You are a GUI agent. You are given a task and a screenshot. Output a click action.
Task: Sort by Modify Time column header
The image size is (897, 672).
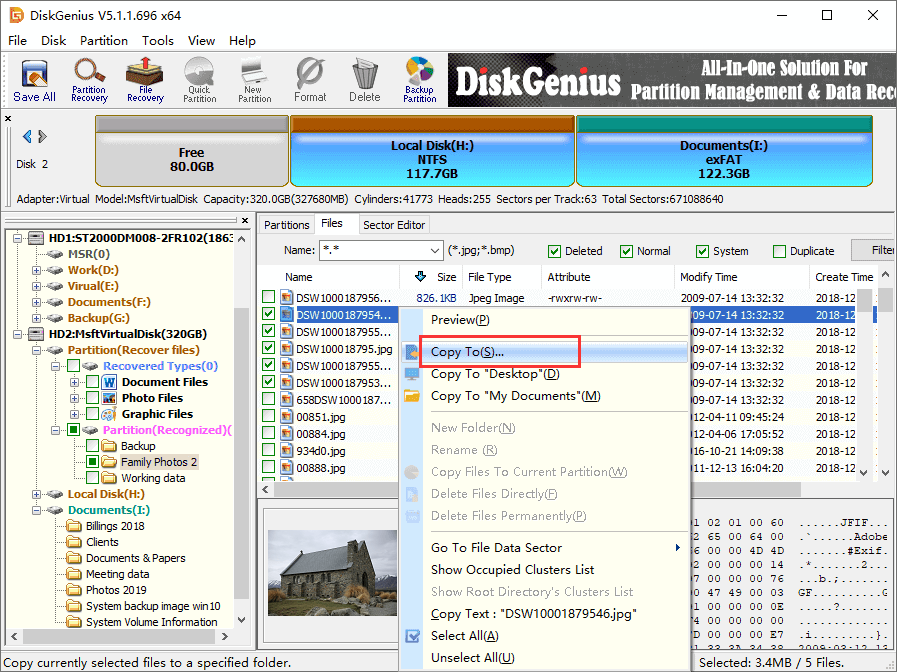[709, 277]
